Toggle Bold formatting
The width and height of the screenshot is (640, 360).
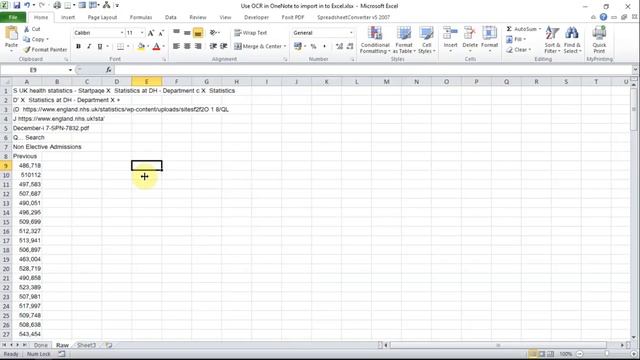[x=78, y=47]
